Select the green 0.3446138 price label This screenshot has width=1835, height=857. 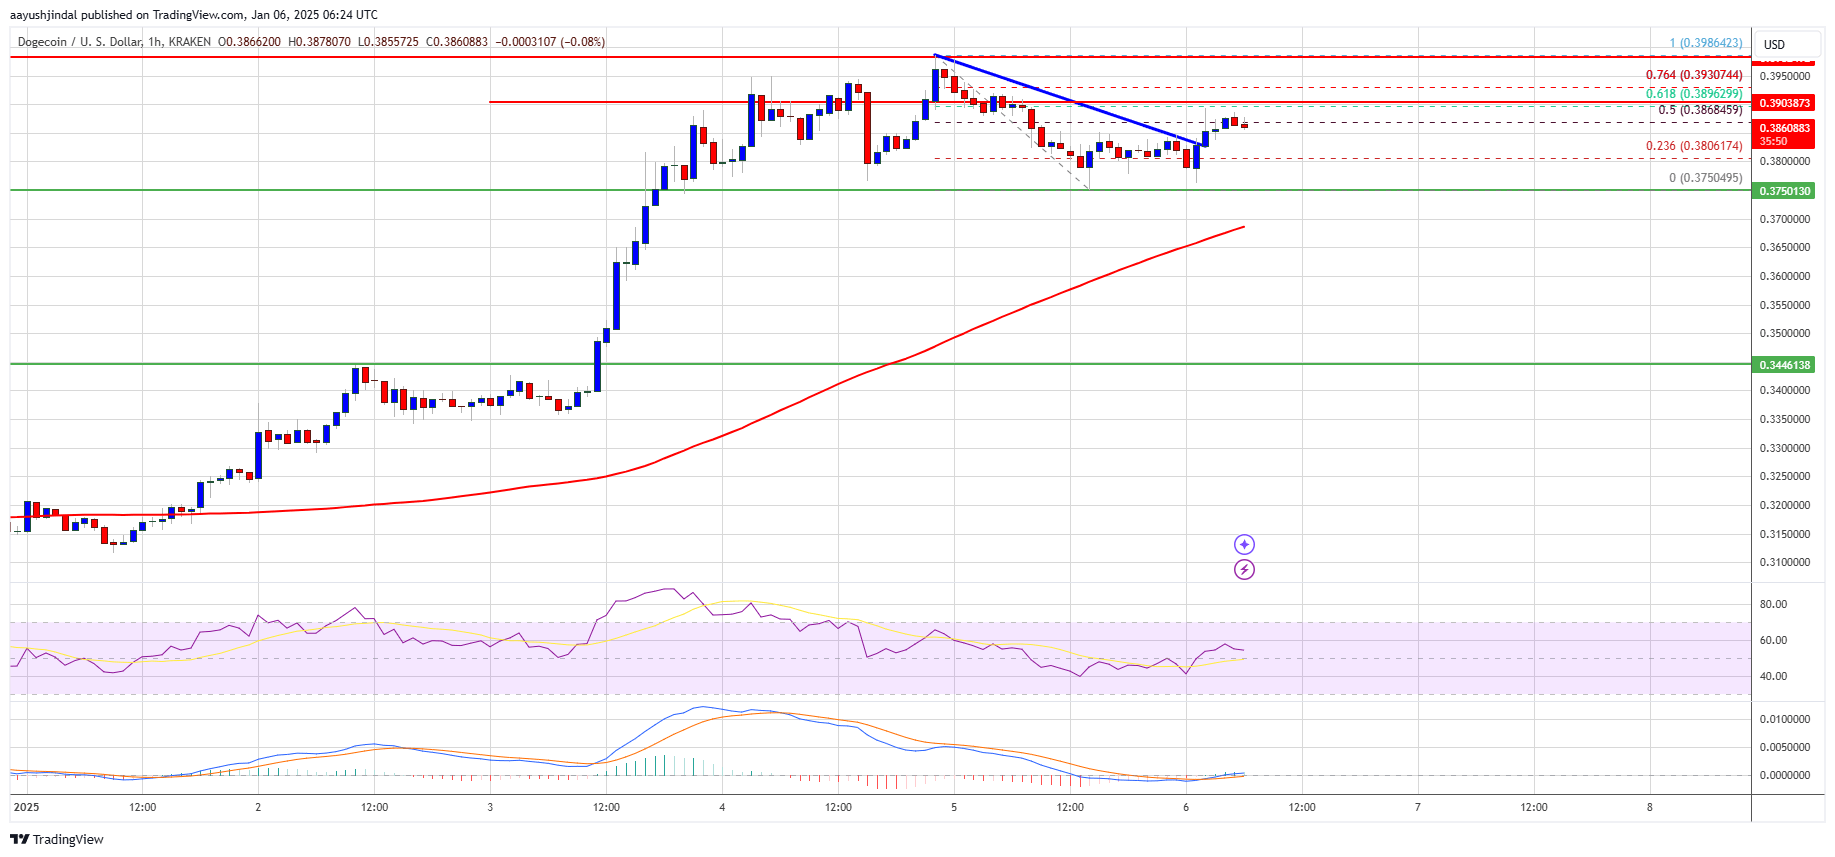click(x=1784, y=365)
